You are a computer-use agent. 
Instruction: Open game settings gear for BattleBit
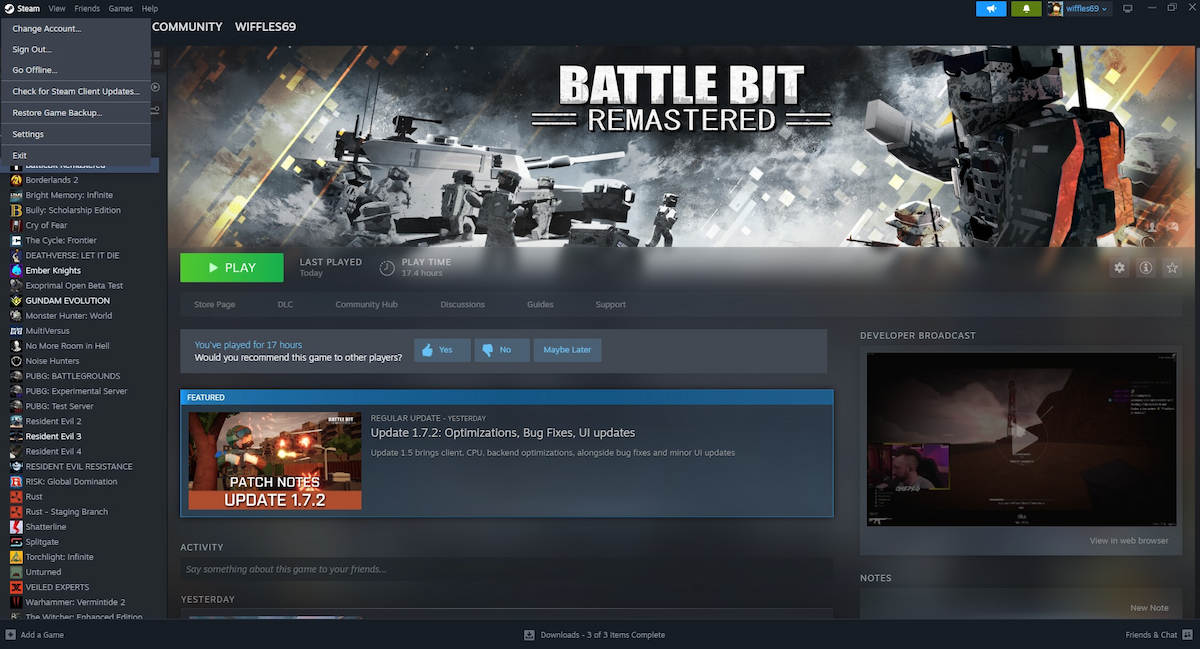[1119, 268]
